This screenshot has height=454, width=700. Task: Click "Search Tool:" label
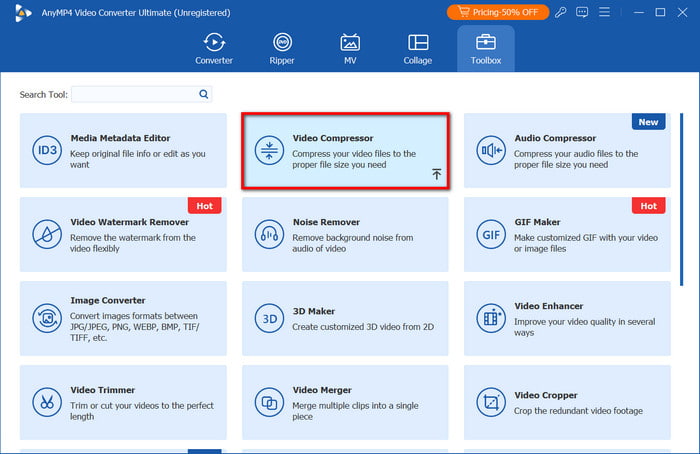(43, 95)
